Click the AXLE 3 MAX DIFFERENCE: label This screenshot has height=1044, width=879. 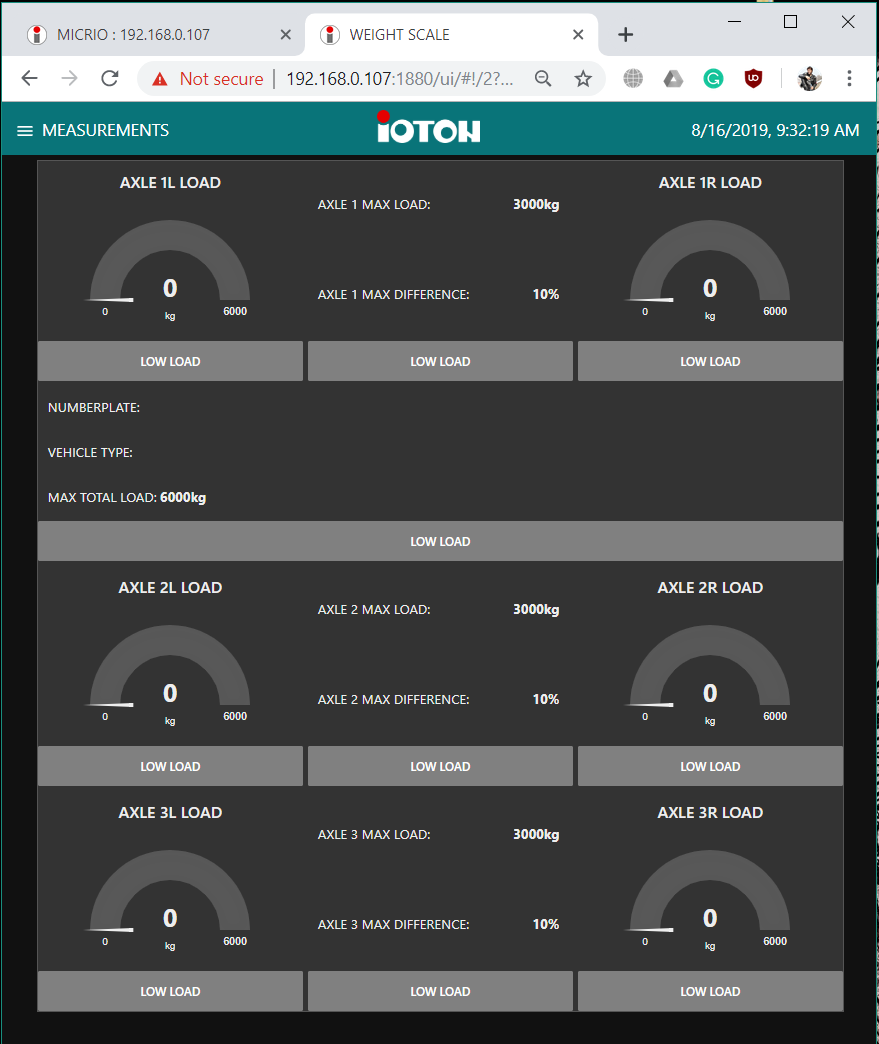(x=394, y=924)
